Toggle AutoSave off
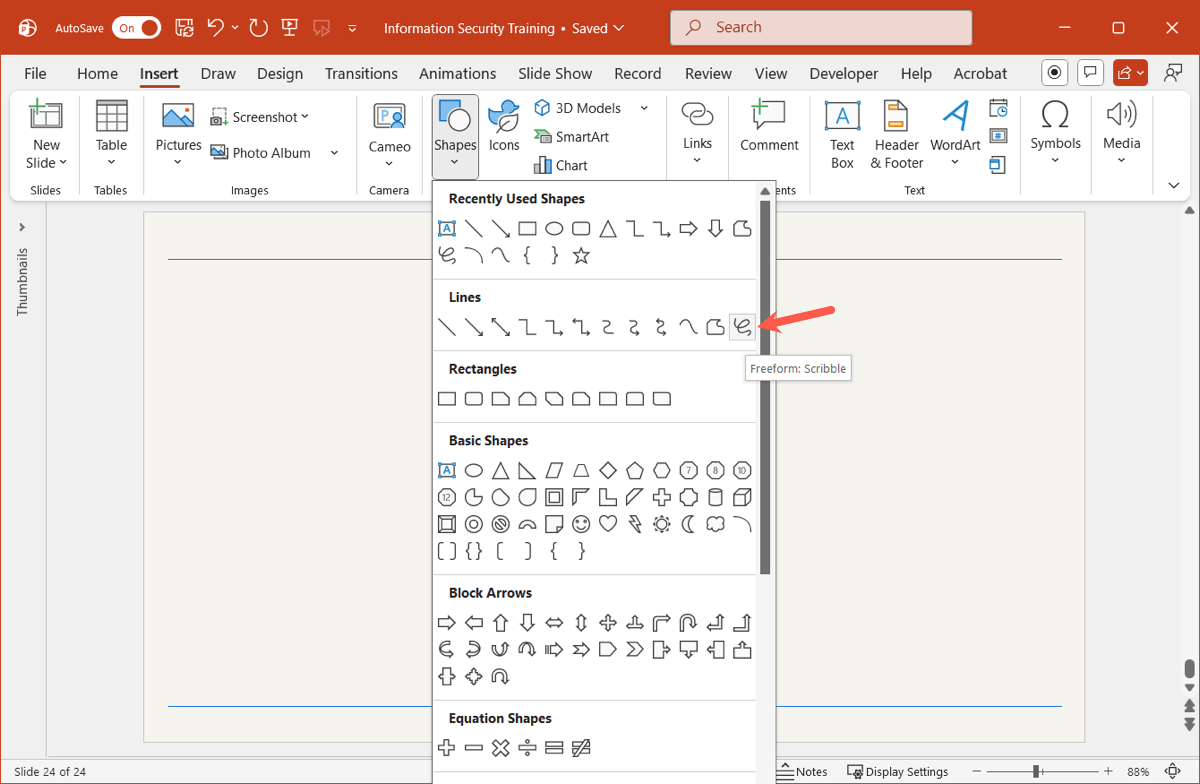1200x784 pixels. point(137,28)
